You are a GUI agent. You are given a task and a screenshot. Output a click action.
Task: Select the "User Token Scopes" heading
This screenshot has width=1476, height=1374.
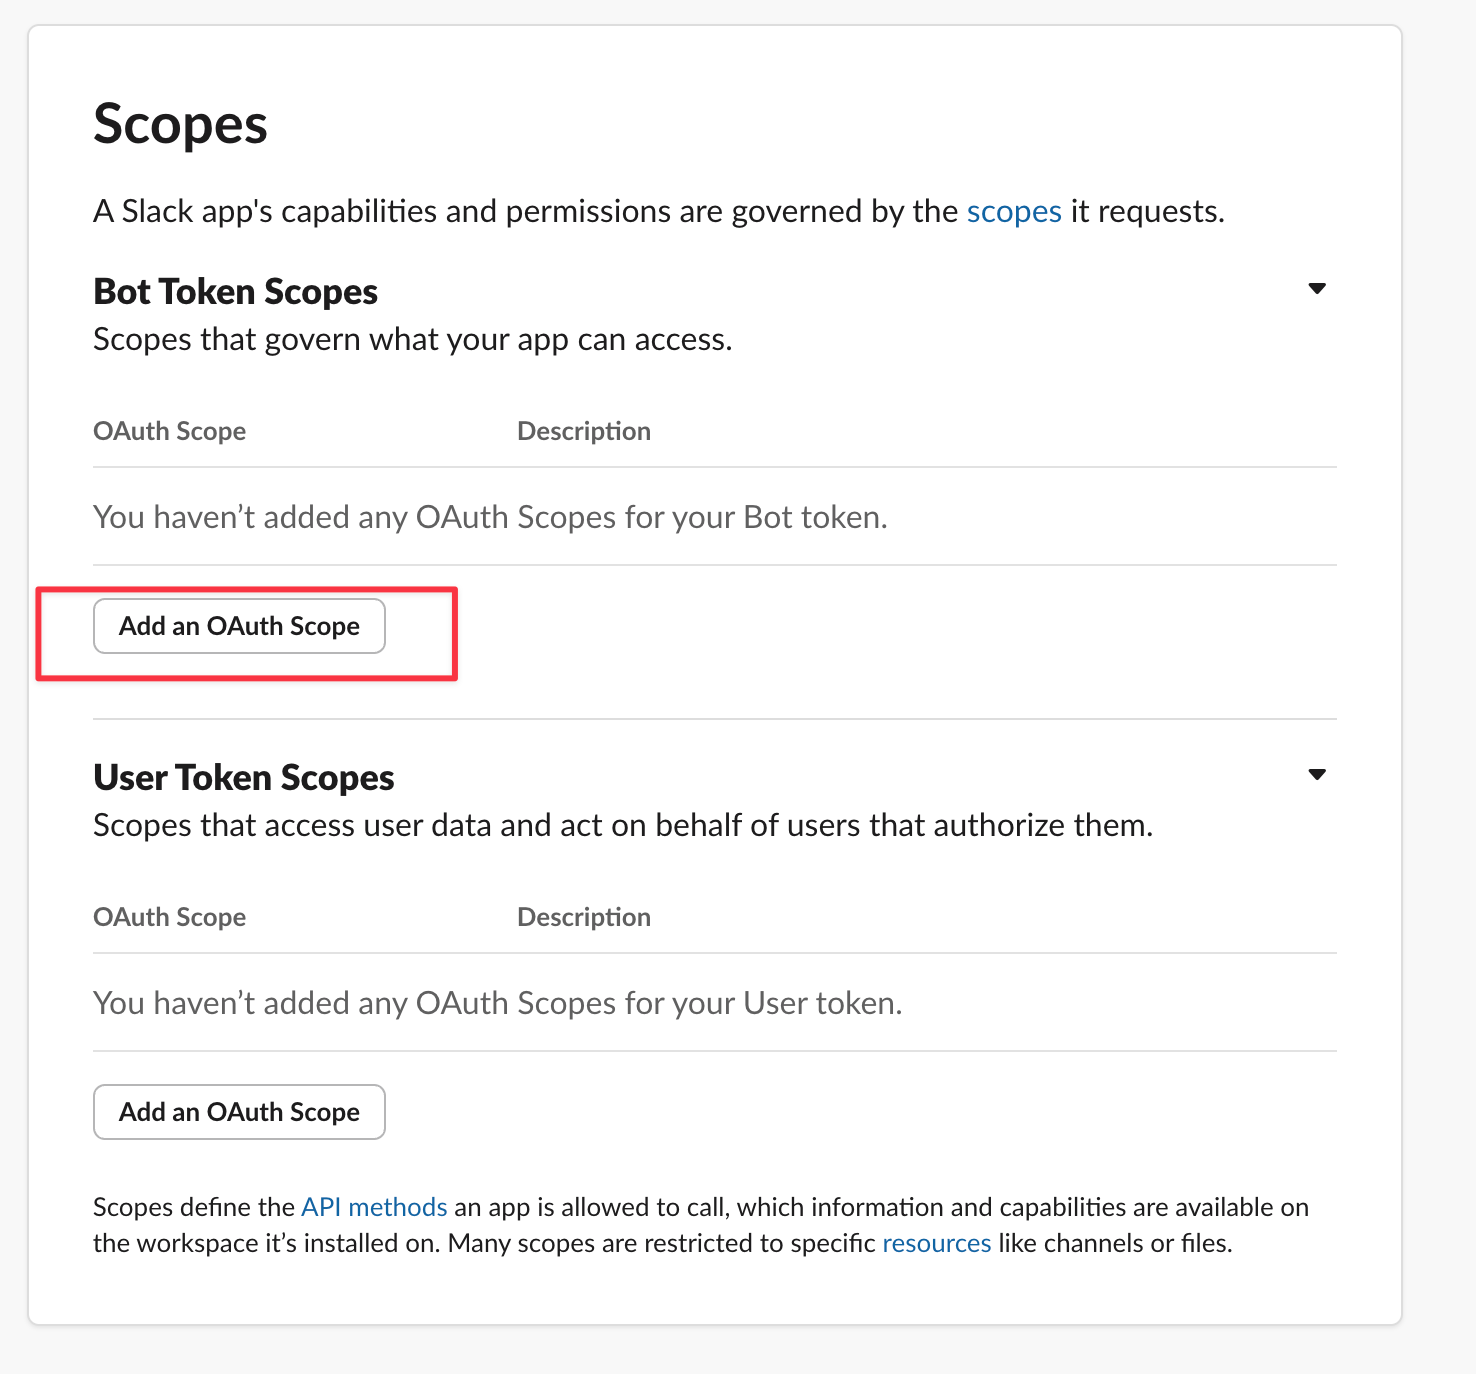[243, 778]
